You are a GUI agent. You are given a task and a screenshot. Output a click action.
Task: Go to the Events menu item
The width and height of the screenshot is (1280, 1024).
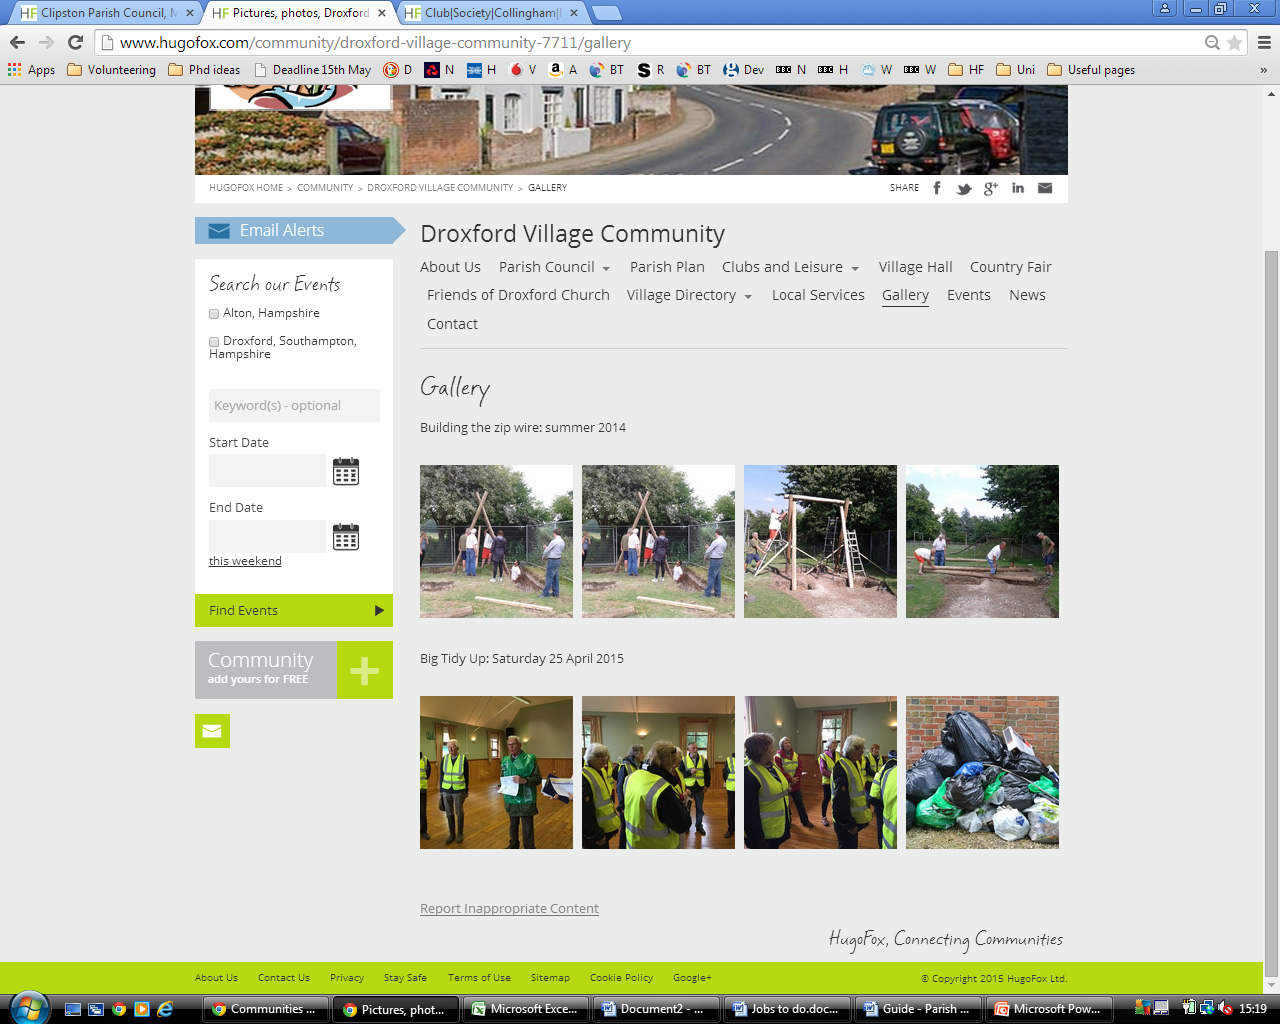(x=968, y=295)
